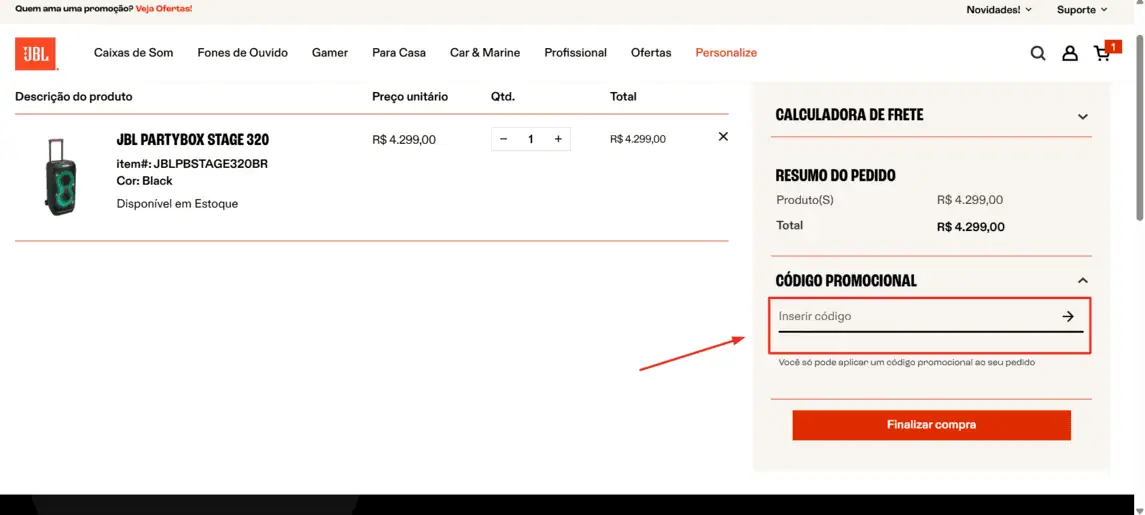
Task: Click Resumo do Pedido heading
Action: 835,175
